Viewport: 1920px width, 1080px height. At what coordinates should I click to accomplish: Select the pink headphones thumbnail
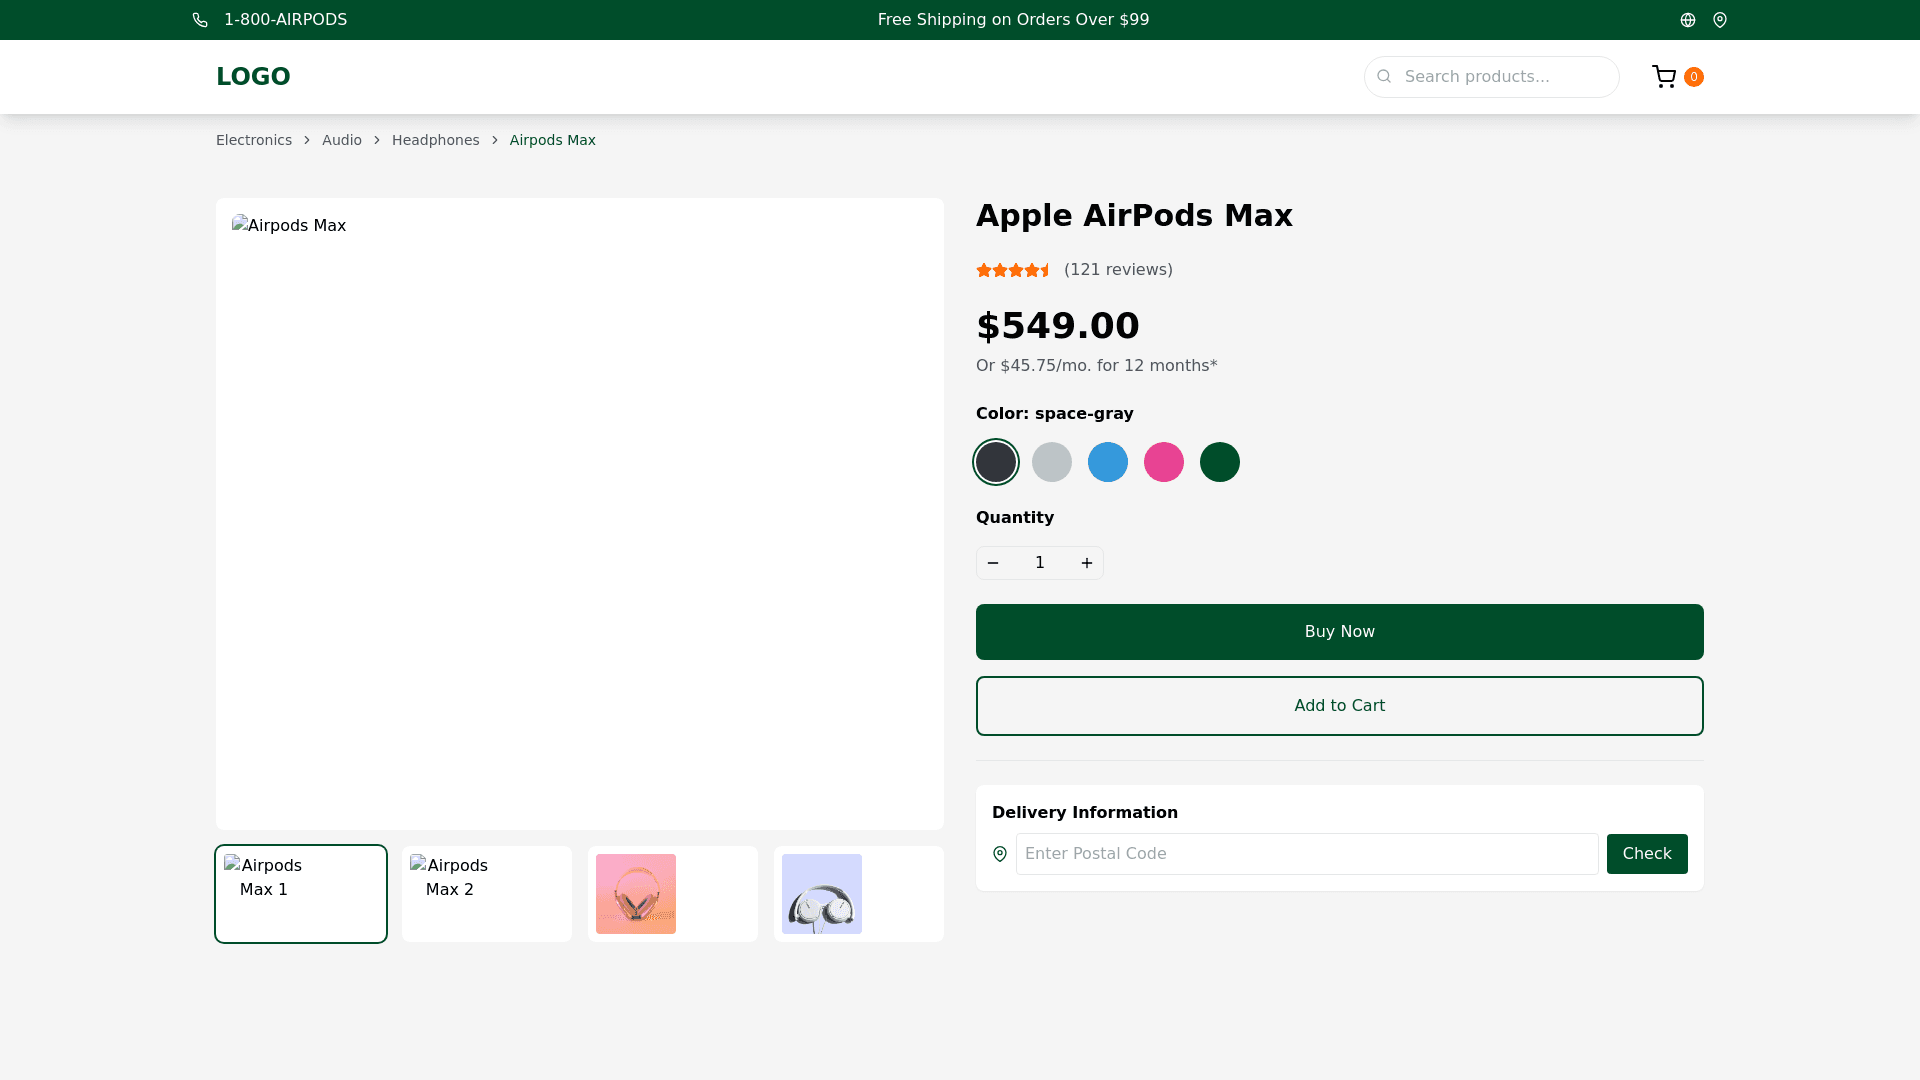pyautogui.click(x=636, y=894)
